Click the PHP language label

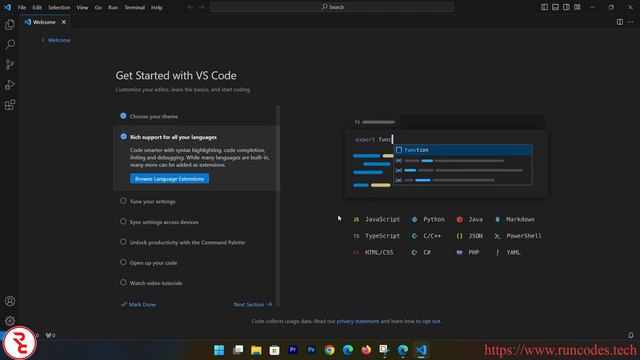tap(474, 253)
